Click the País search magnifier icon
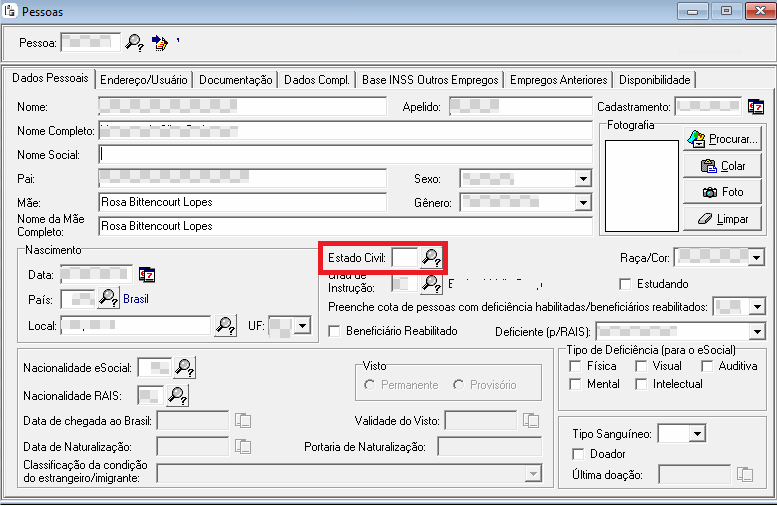777x506 pixels. coord(108,298)
